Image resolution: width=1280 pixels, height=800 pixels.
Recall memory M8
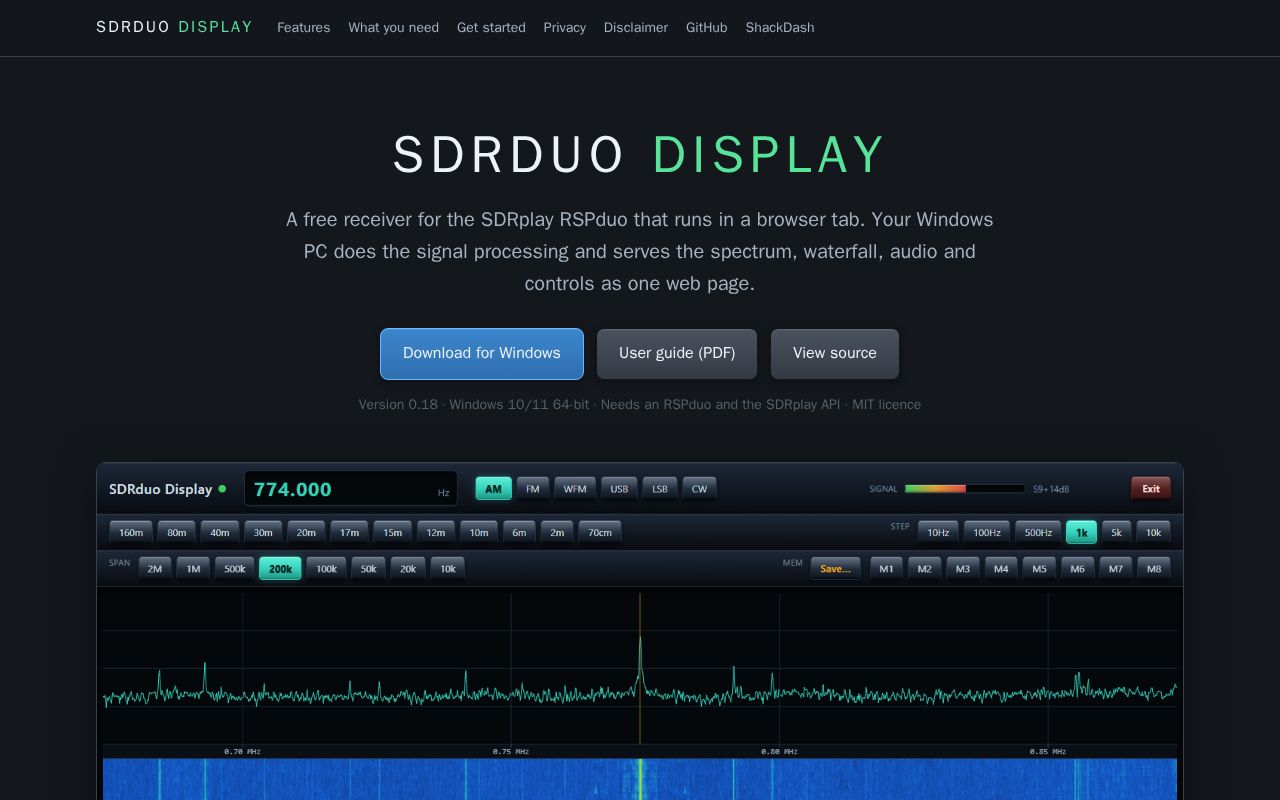pos(1154,568)
